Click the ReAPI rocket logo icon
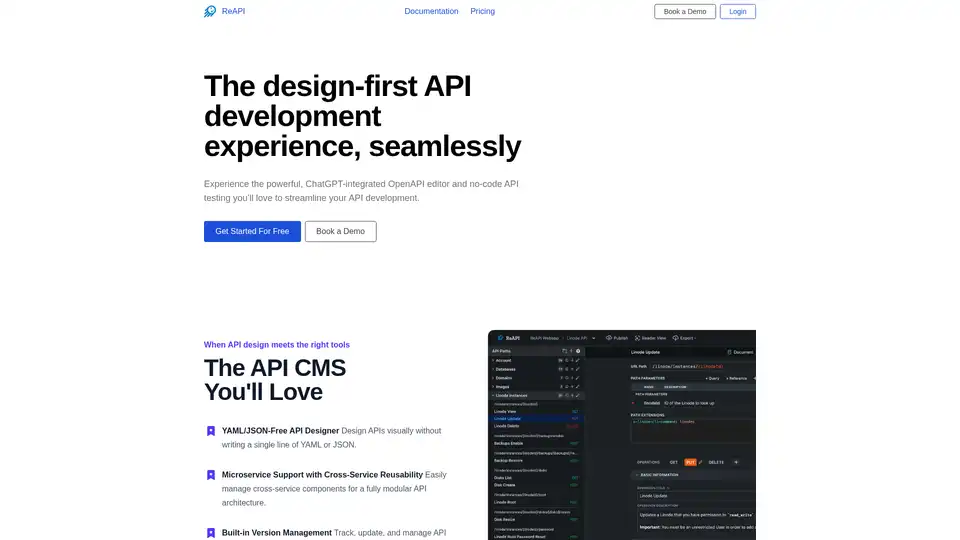 210,12
